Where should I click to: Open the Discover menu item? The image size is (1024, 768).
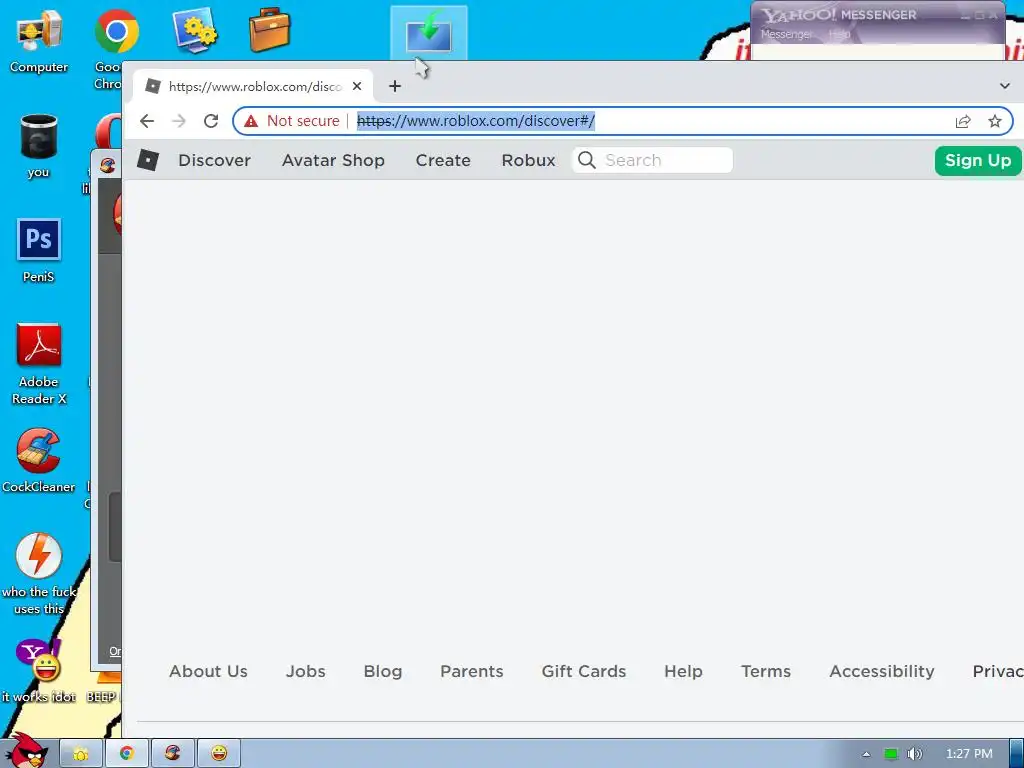pyautogui.click(x=214, y=160)
